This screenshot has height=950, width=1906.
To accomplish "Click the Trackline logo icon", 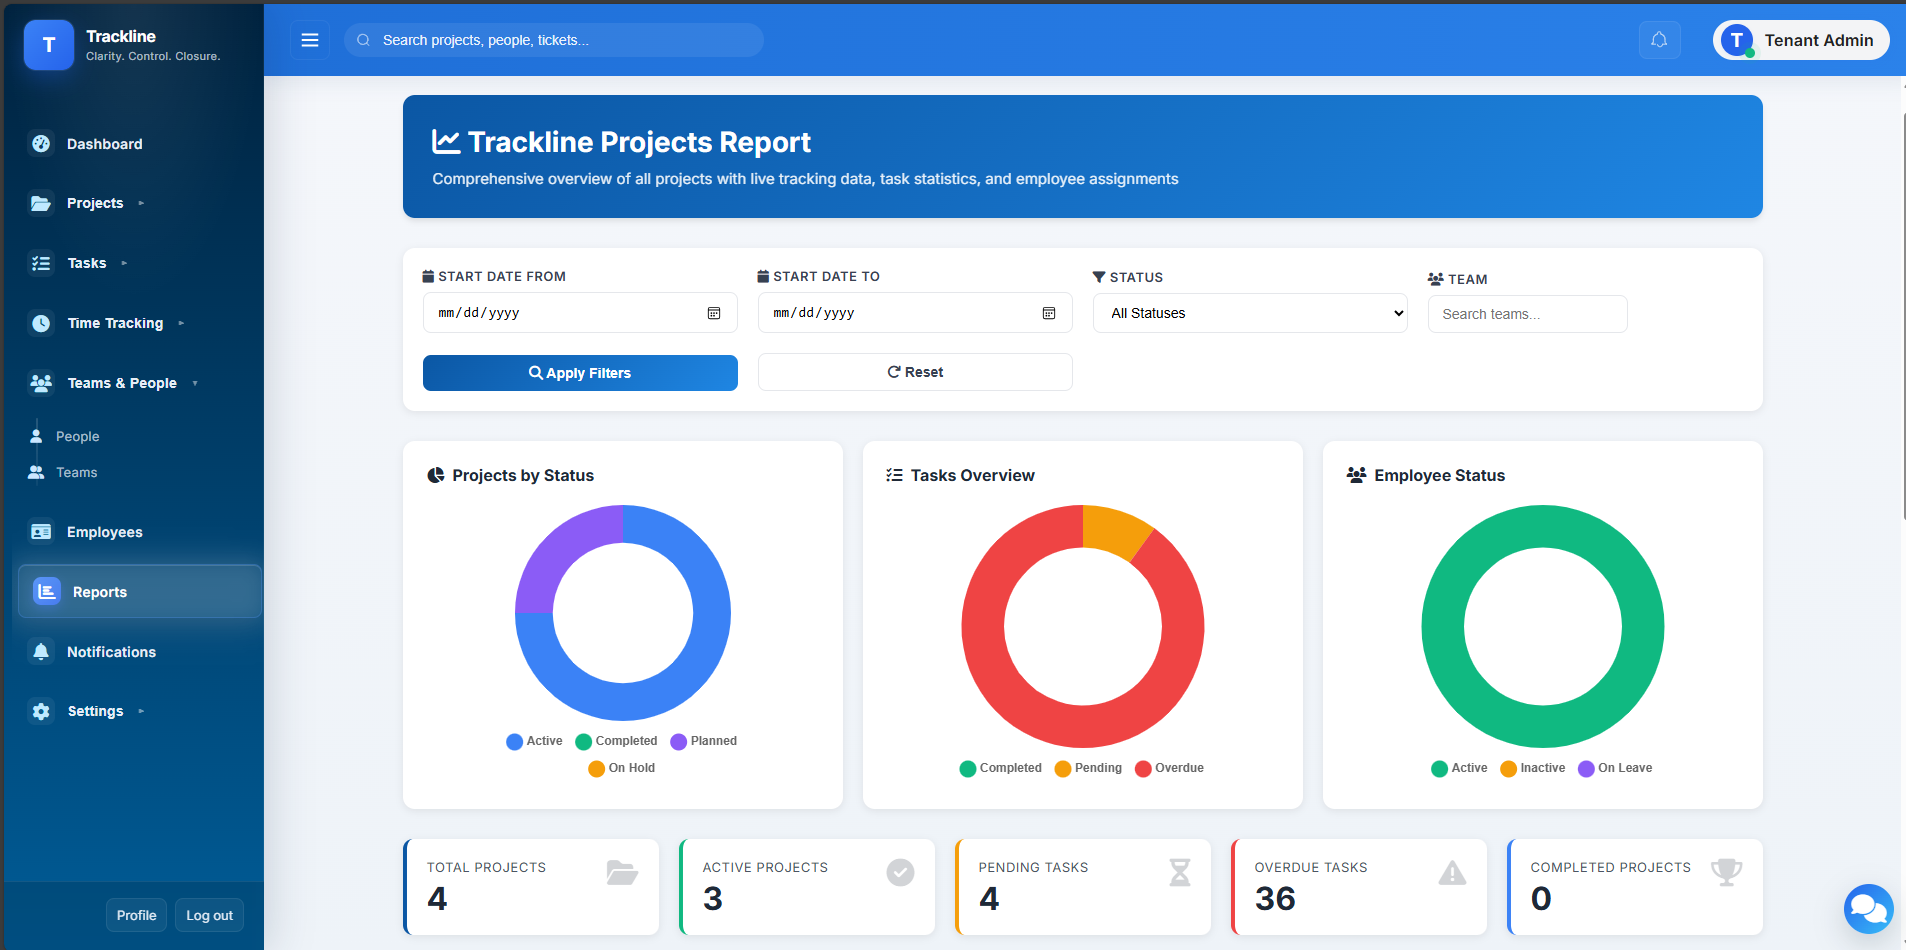I will (49, 45).
